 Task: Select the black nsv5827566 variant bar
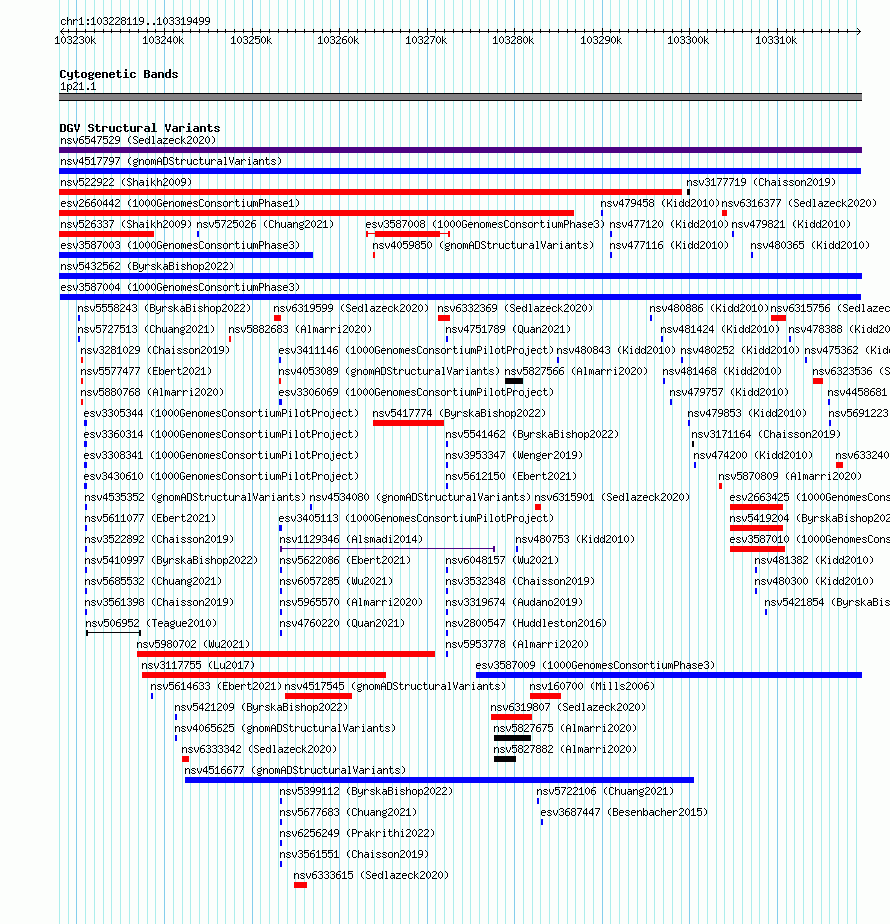pyautogui.click(x=514, y=381)
